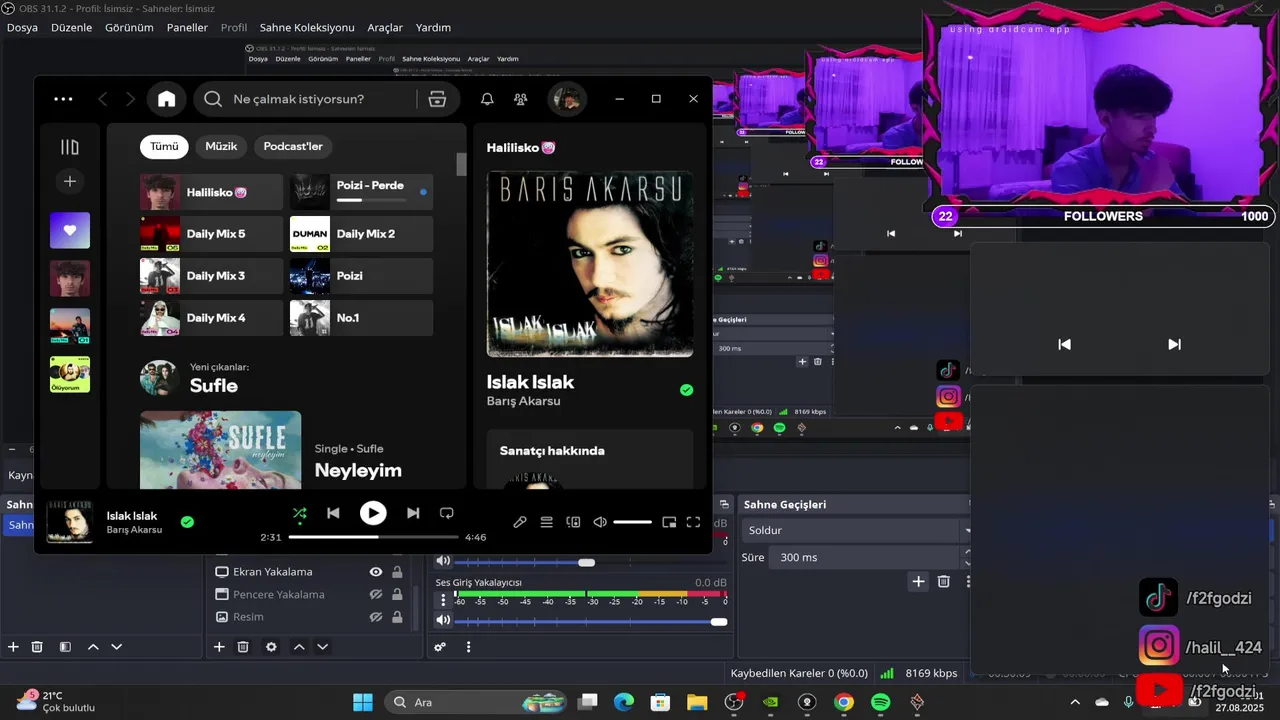Toggle lock for Pencere Yakalama source
The width and height of the screenshot is (1280, 720).
click(397, 594)
